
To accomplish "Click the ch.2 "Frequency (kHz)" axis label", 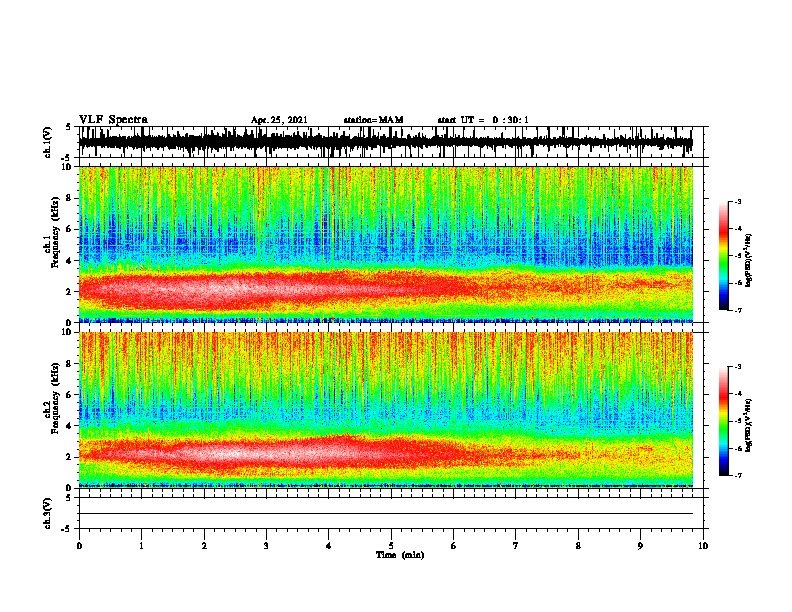I will (x=56, y=398).
